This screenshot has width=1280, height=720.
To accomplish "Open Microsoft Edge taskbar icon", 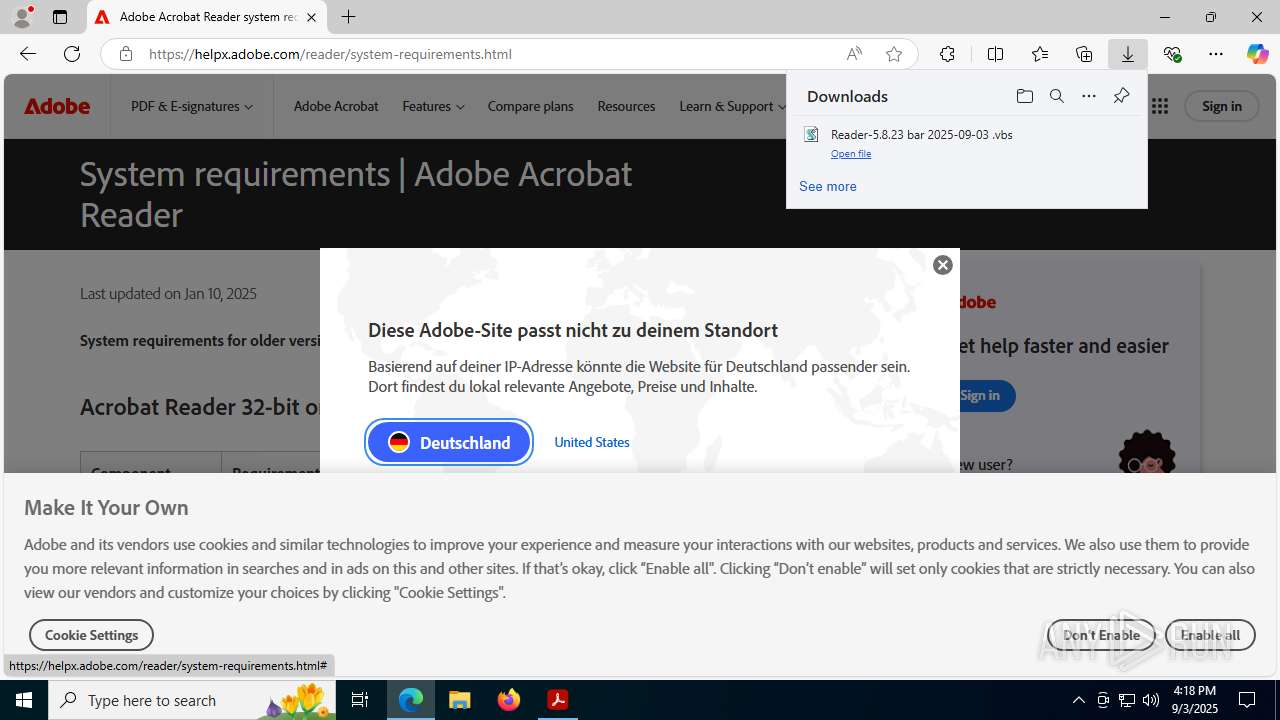I will tap(411, 700).
